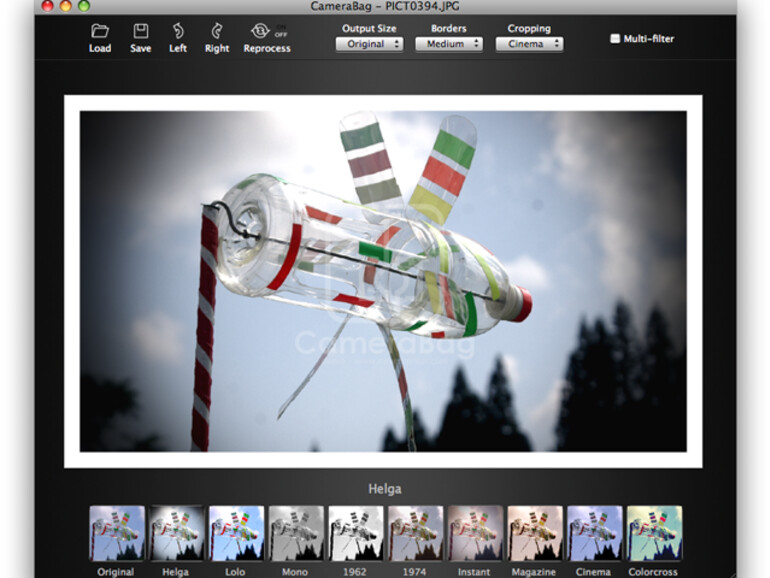Viewport: 770px width, 578px height.
Task: Enable the Multi-filter checkbox
Action: pos(615,39)
